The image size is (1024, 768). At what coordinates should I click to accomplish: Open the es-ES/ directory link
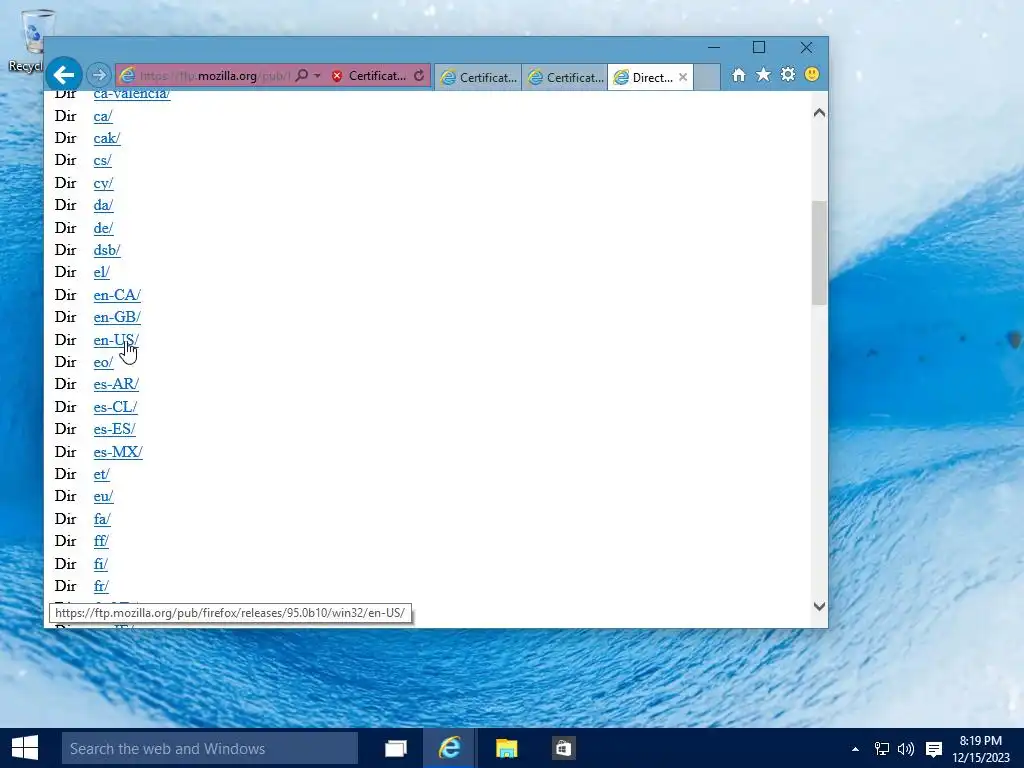click(x=114, y=430)
